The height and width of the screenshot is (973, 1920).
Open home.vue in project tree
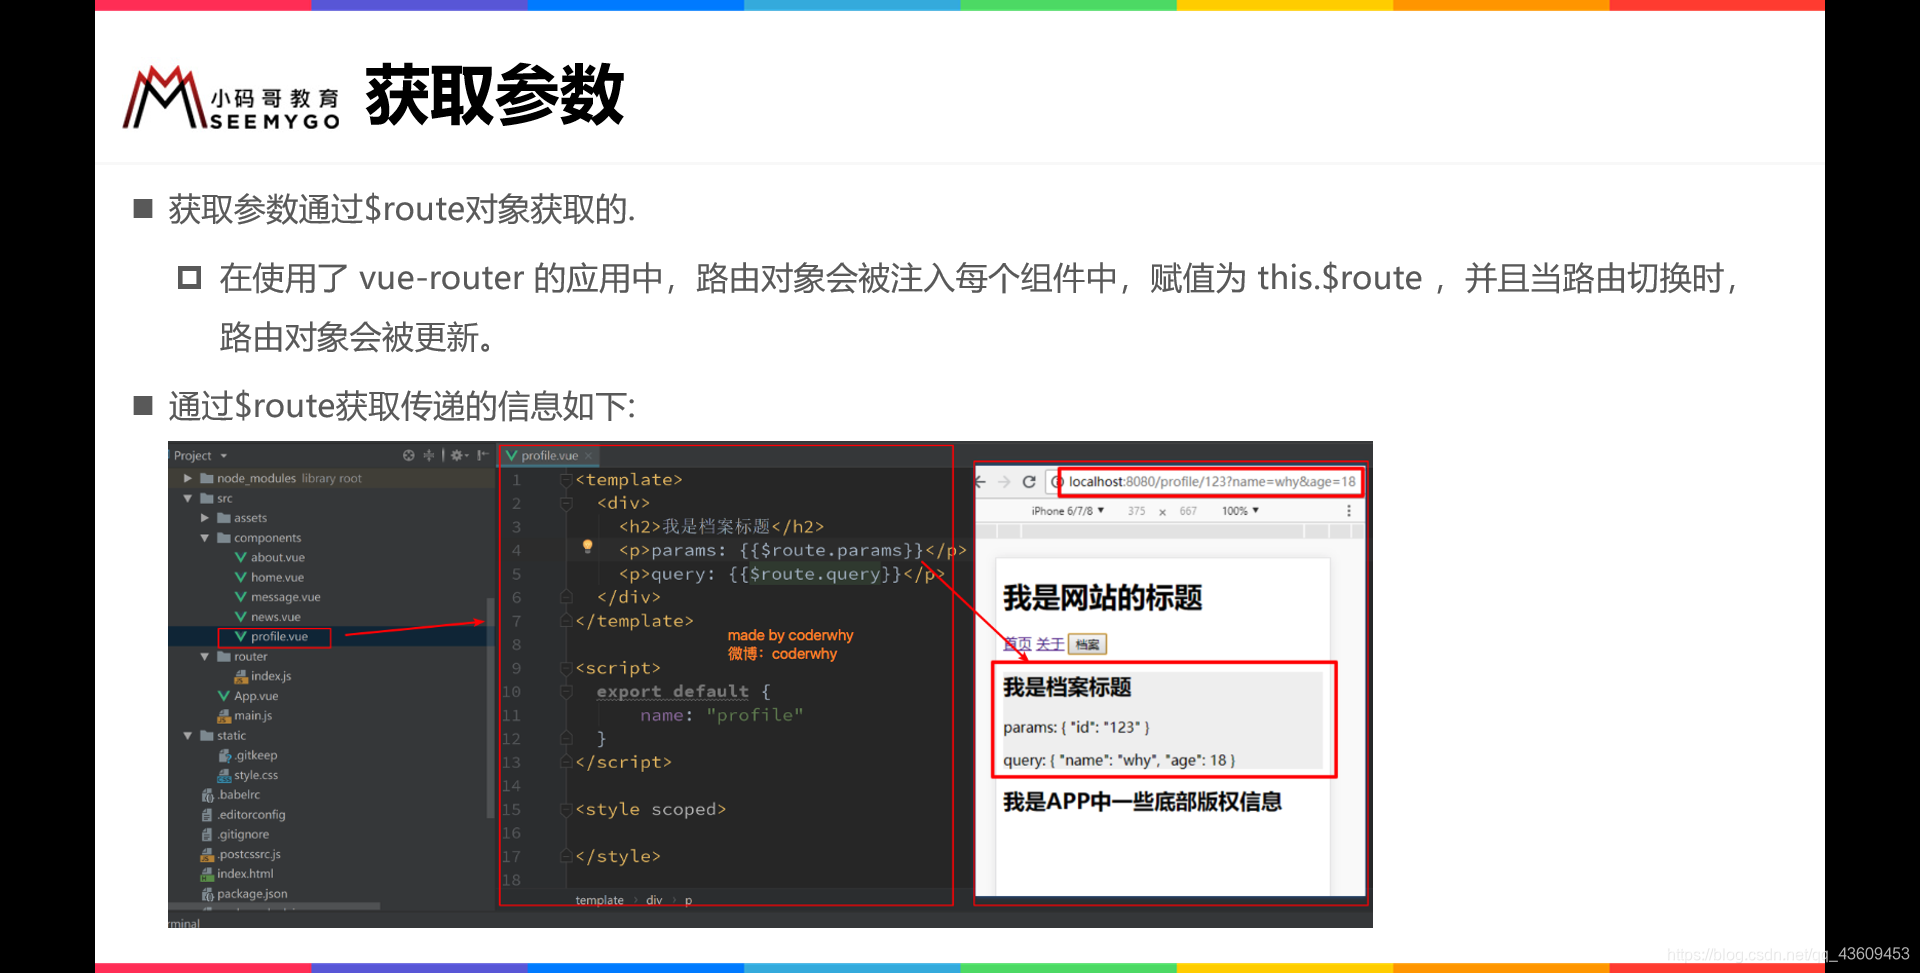[x=269, y=578]
